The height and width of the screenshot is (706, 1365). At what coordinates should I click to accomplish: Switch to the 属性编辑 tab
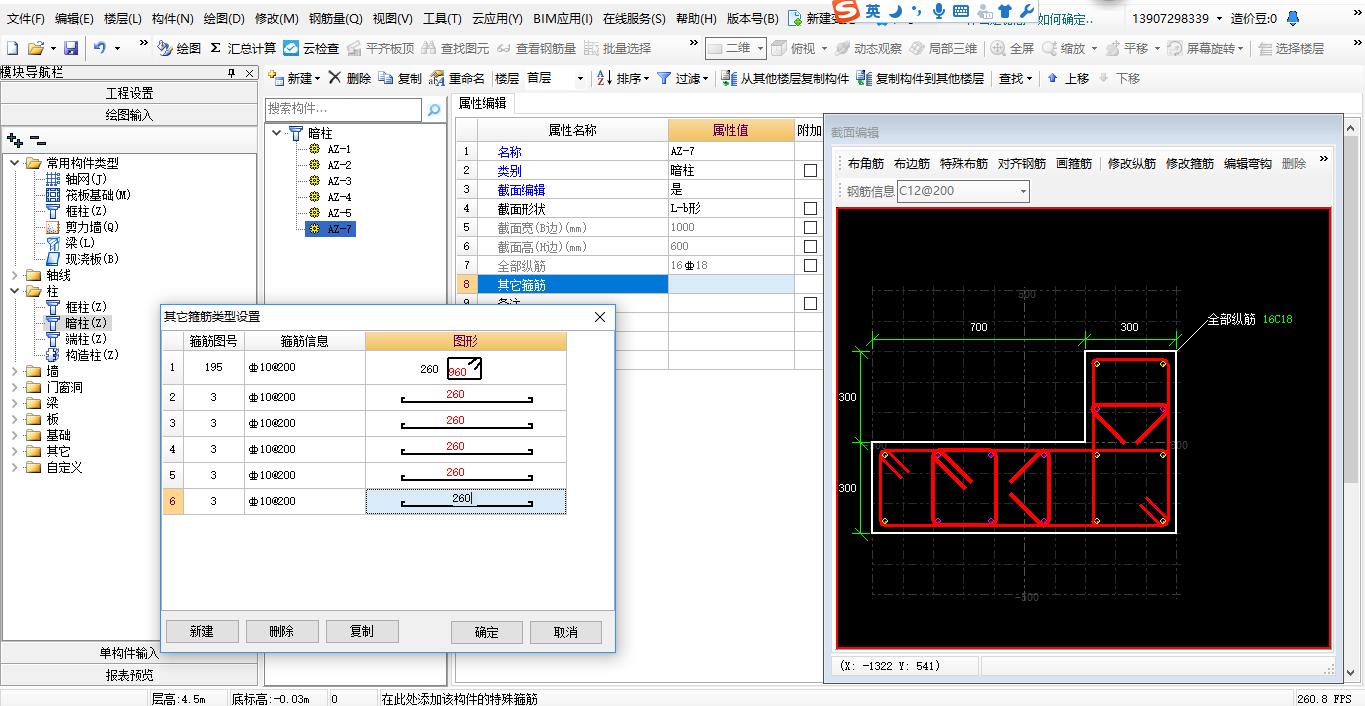[483, 103]
